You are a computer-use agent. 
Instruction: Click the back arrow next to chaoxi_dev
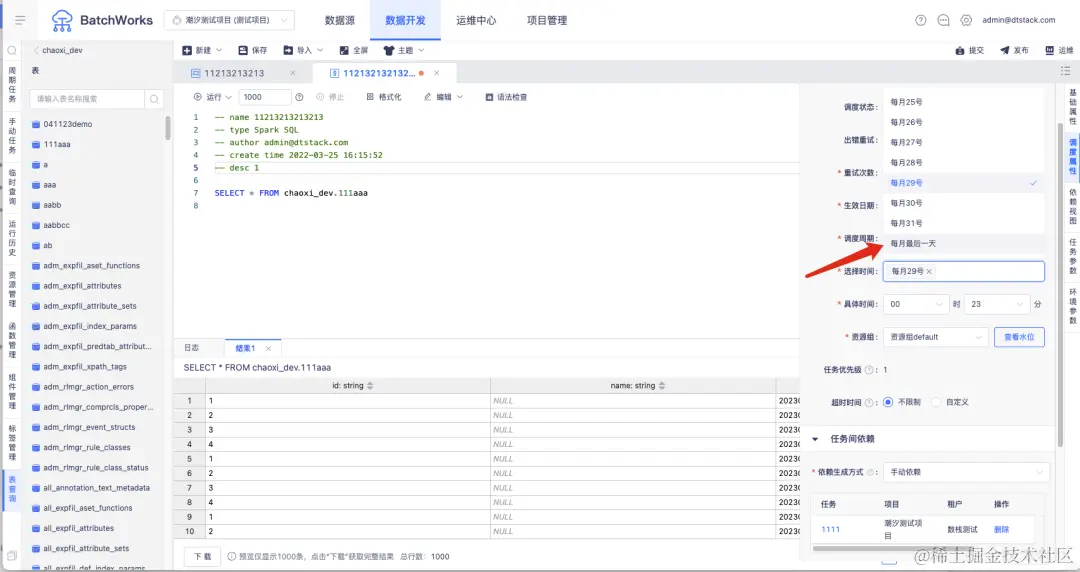(36, 50)
